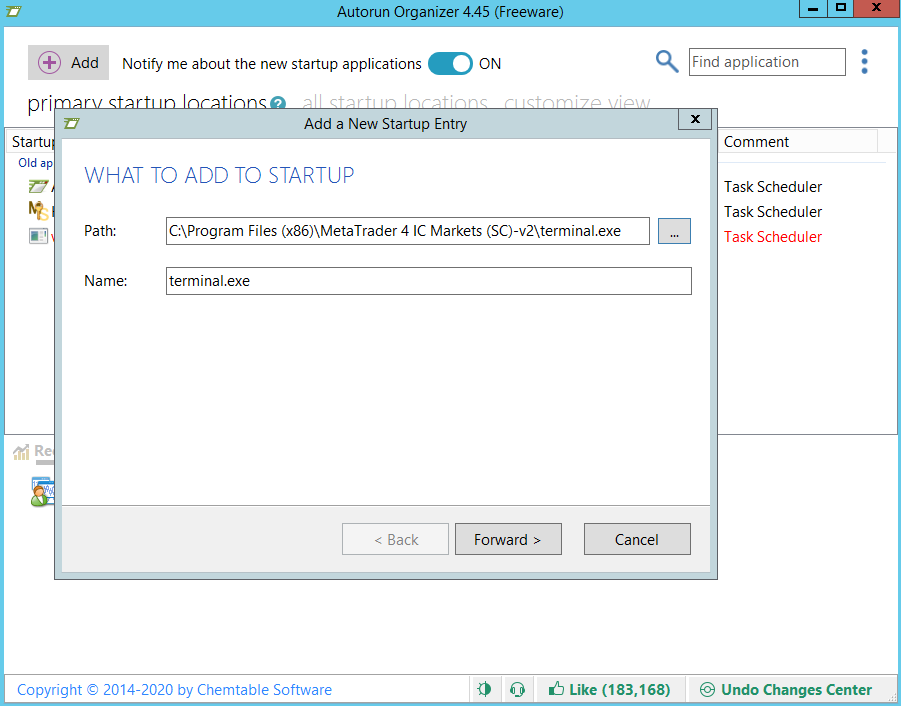
Task: Minimize the Autorun Organizer window
Action: [813, 9]
